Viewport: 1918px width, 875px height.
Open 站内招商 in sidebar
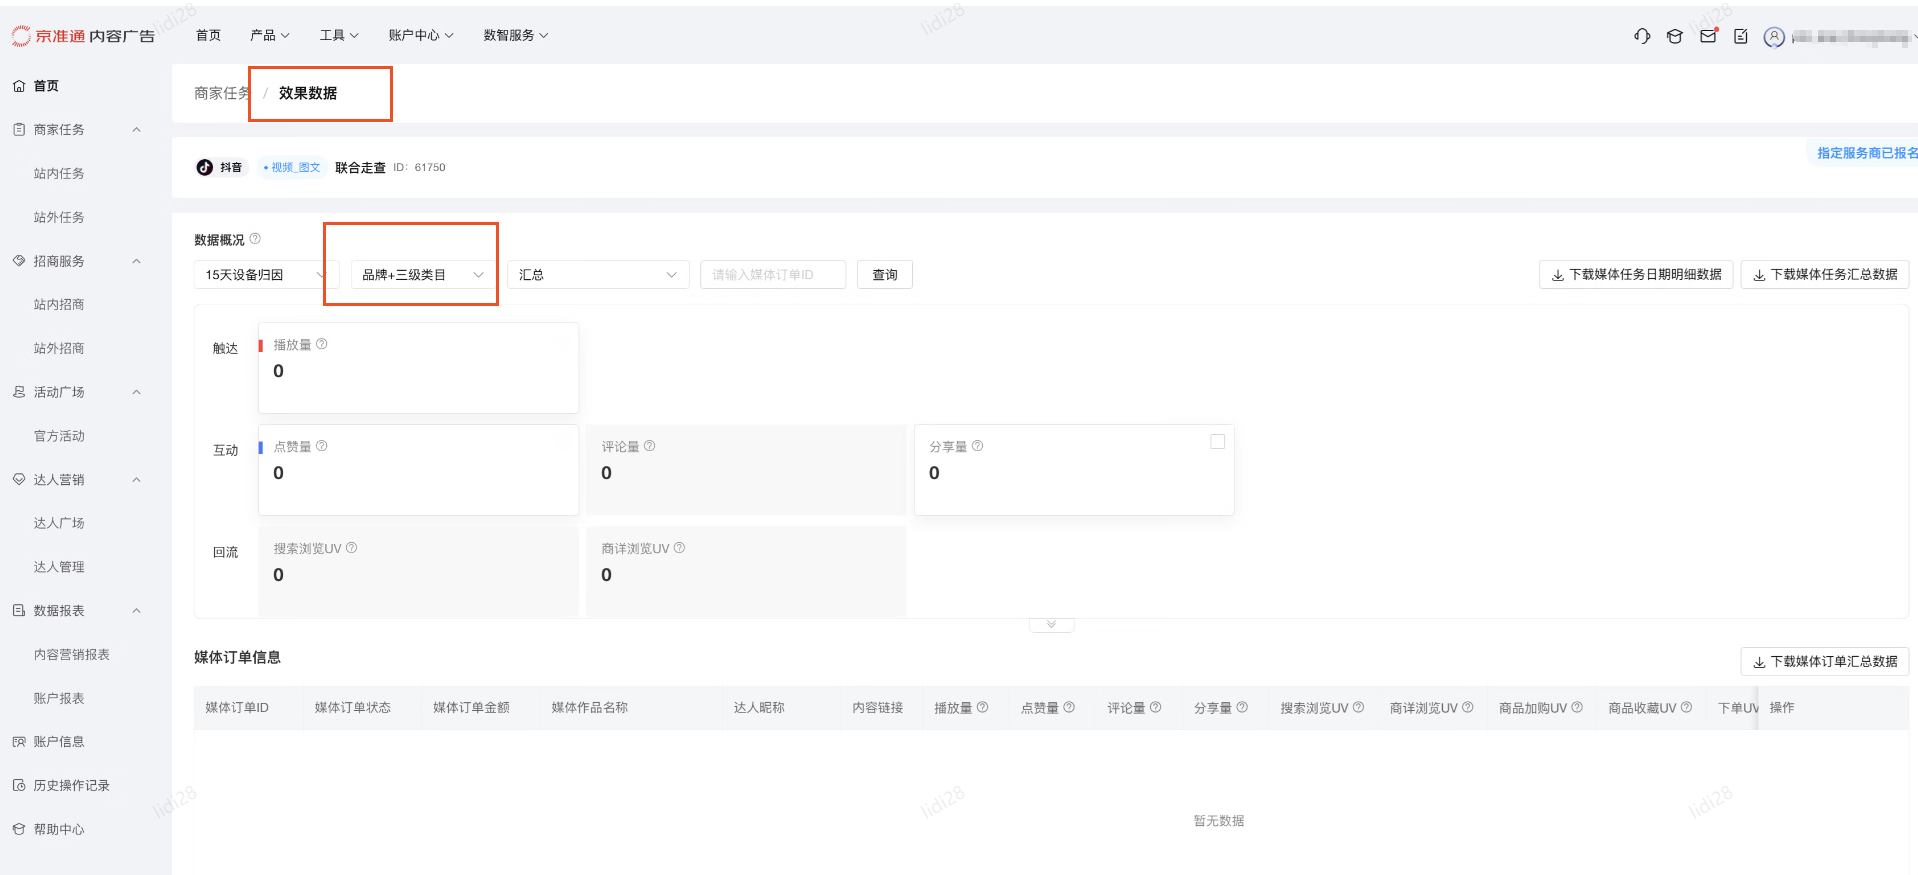click(x=59, y=305)
